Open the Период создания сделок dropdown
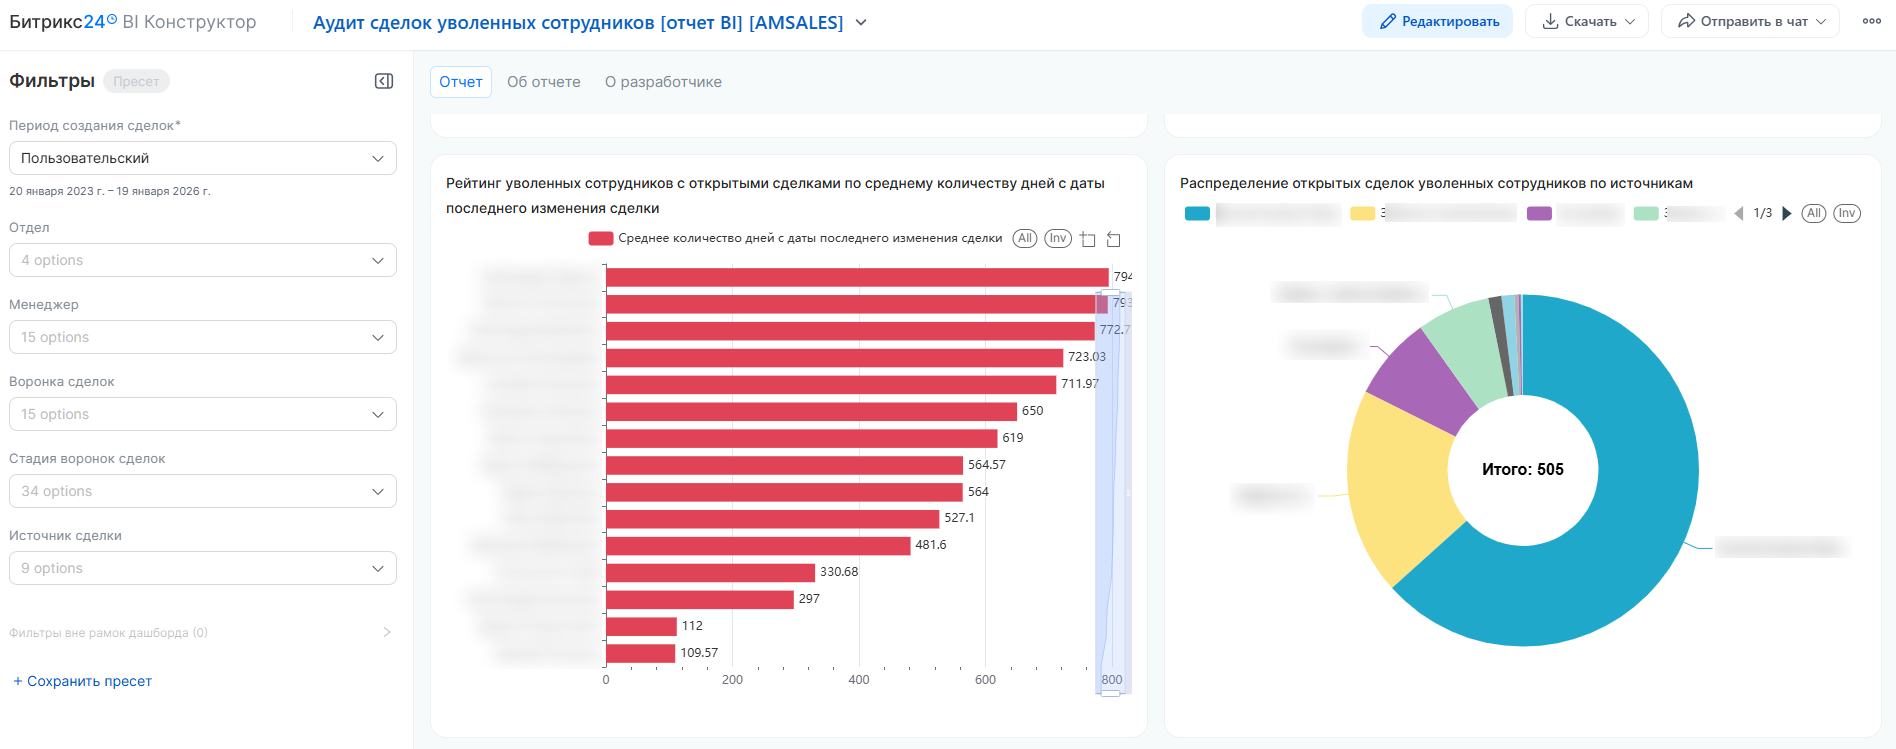Viewport: 1896px width, 749px height. [203, 158]
